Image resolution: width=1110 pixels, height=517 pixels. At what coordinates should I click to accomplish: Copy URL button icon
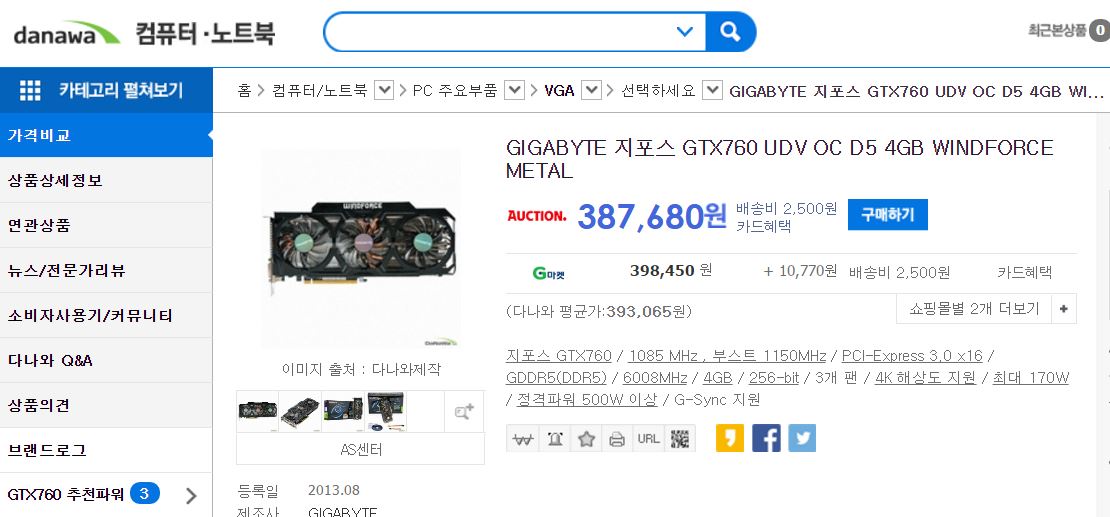648,439
